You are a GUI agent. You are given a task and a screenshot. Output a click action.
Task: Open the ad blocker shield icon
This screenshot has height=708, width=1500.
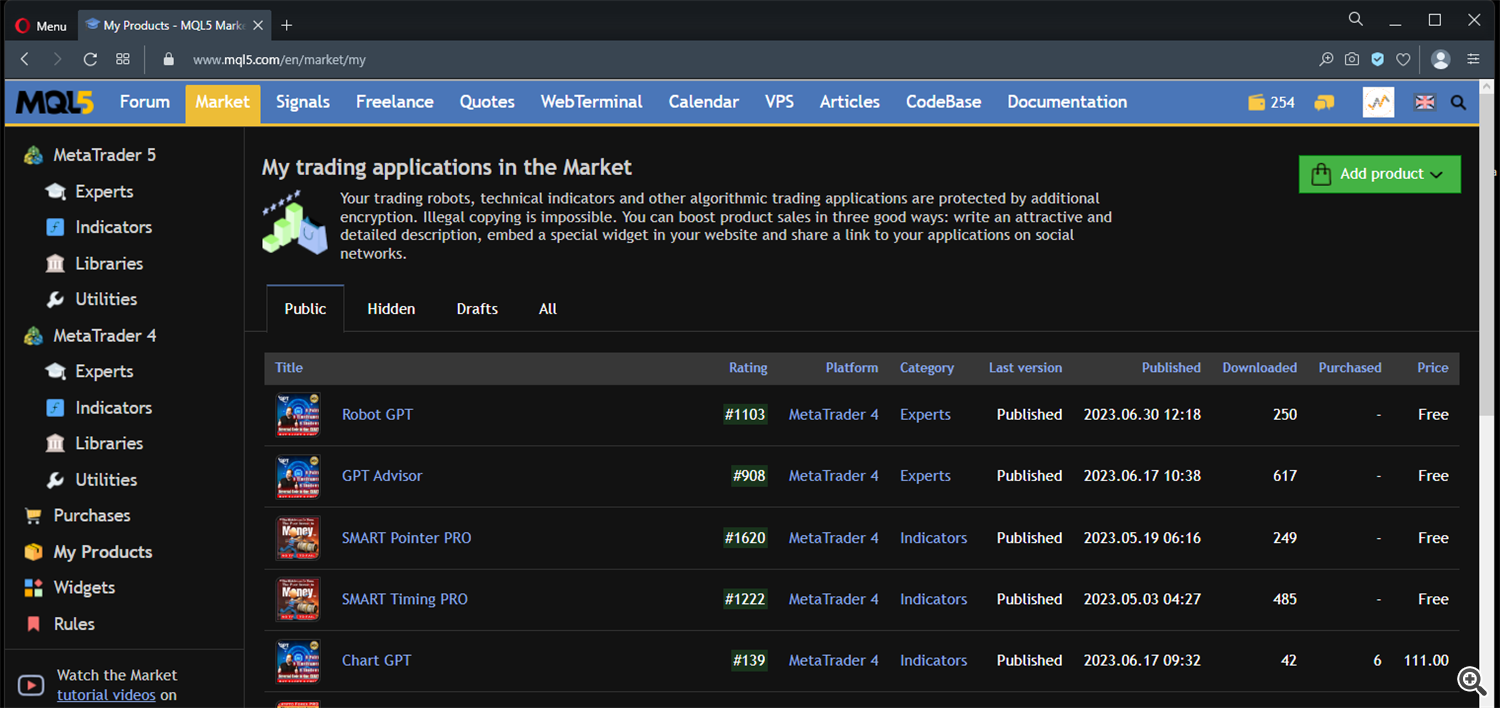point(1378,59)
